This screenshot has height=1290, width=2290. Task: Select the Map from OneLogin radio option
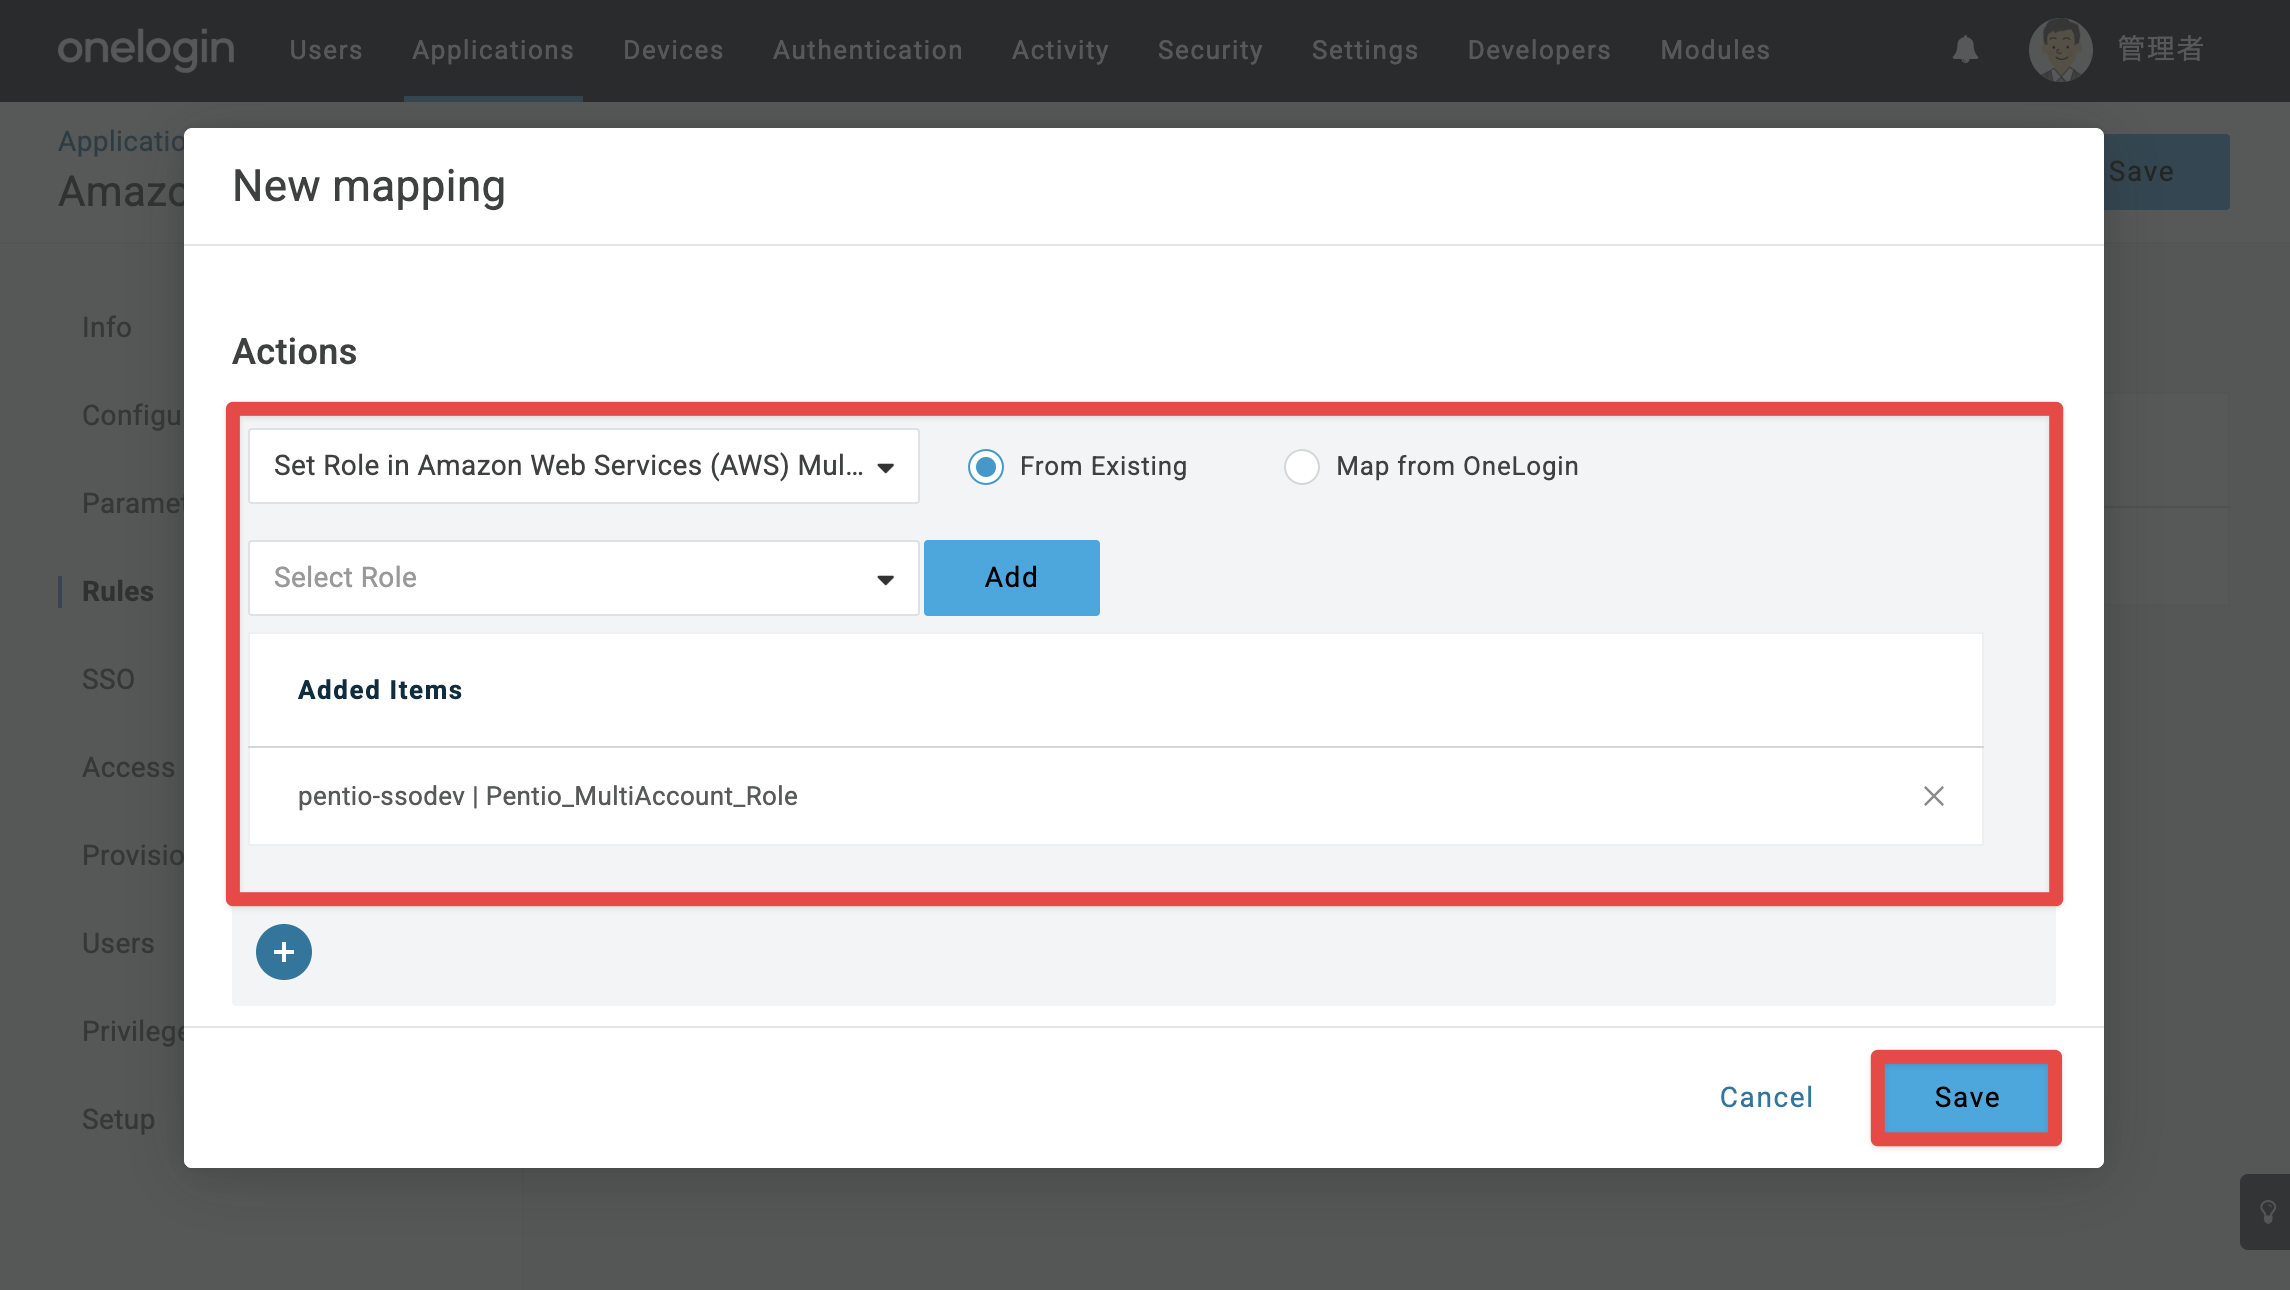[x=1302, y=467]
